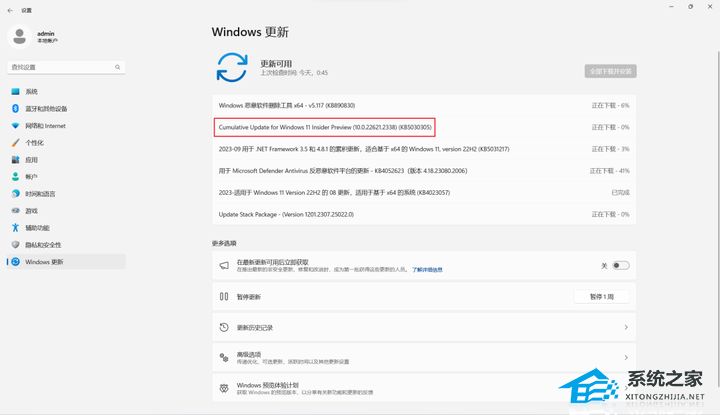Click the history clock icon
Viewport: 720px width, 415px height.
[x=224, y=327]
